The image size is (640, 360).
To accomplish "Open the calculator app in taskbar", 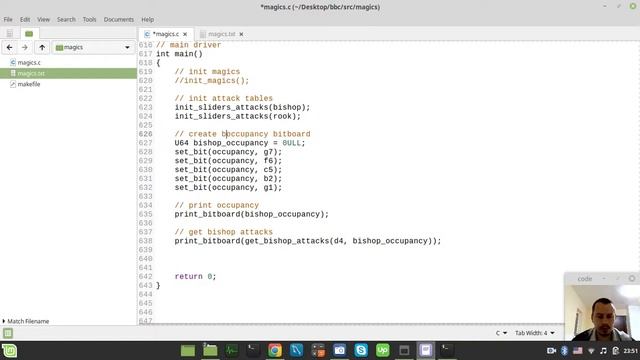I will [x=318, y=351].
